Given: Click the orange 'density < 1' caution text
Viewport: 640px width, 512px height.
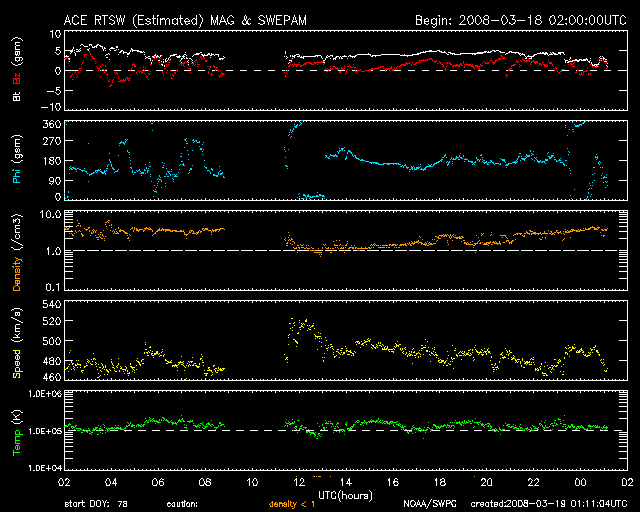Looking at the screenshot, I should [292, 504].
